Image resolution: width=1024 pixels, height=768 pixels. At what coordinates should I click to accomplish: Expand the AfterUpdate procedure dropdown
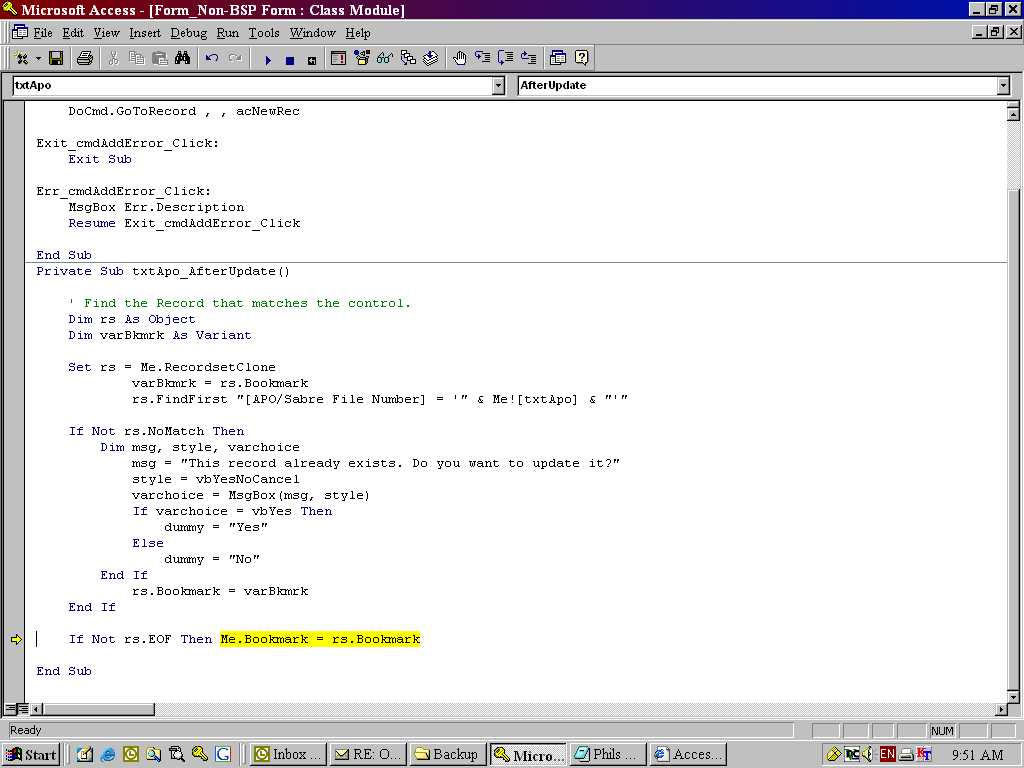(x=1003, y=86)
